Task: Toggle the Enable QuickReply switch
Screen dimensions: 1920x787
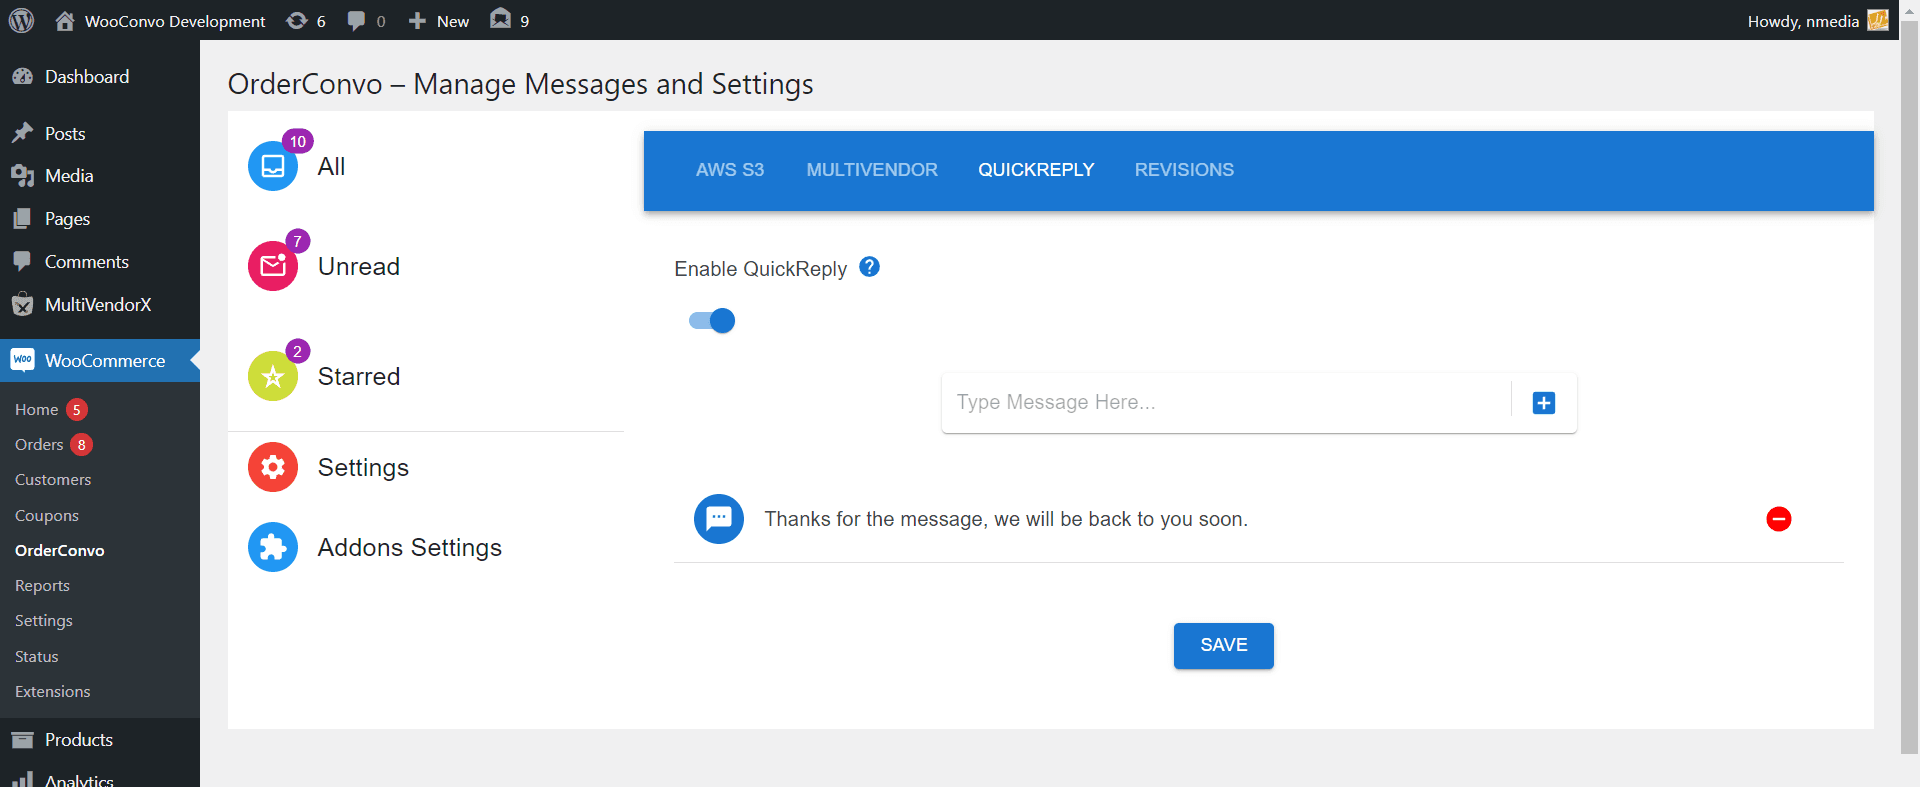Action: point(712,320)
